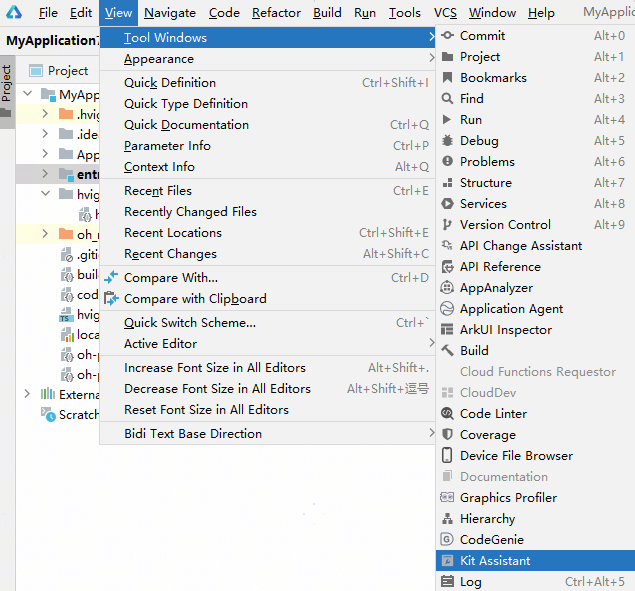Click Increase Font Size in All Editors

coord(215,368)
